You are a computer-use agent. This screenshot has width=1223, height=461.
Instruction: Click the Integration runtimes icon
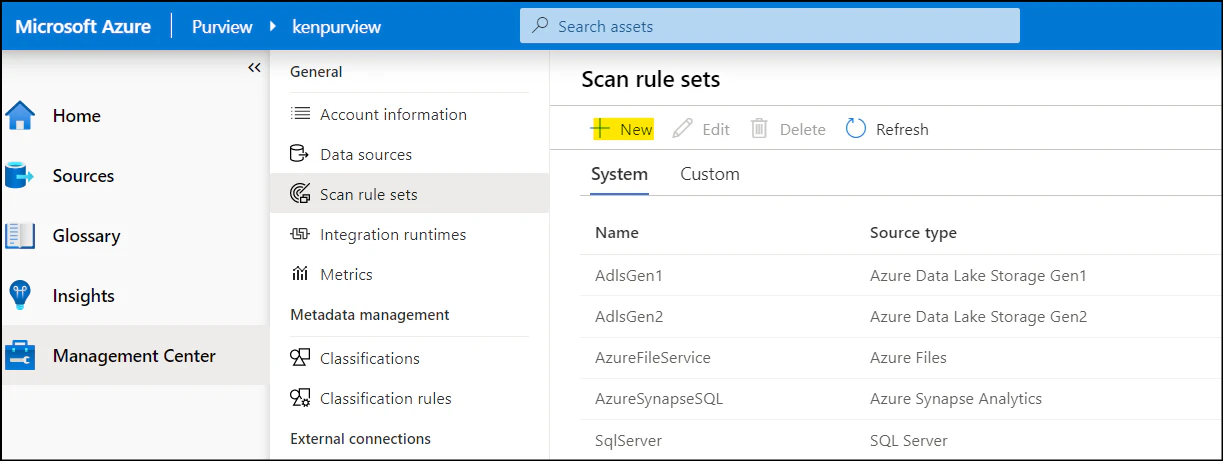pyautogui.click(x=300, y=234)
